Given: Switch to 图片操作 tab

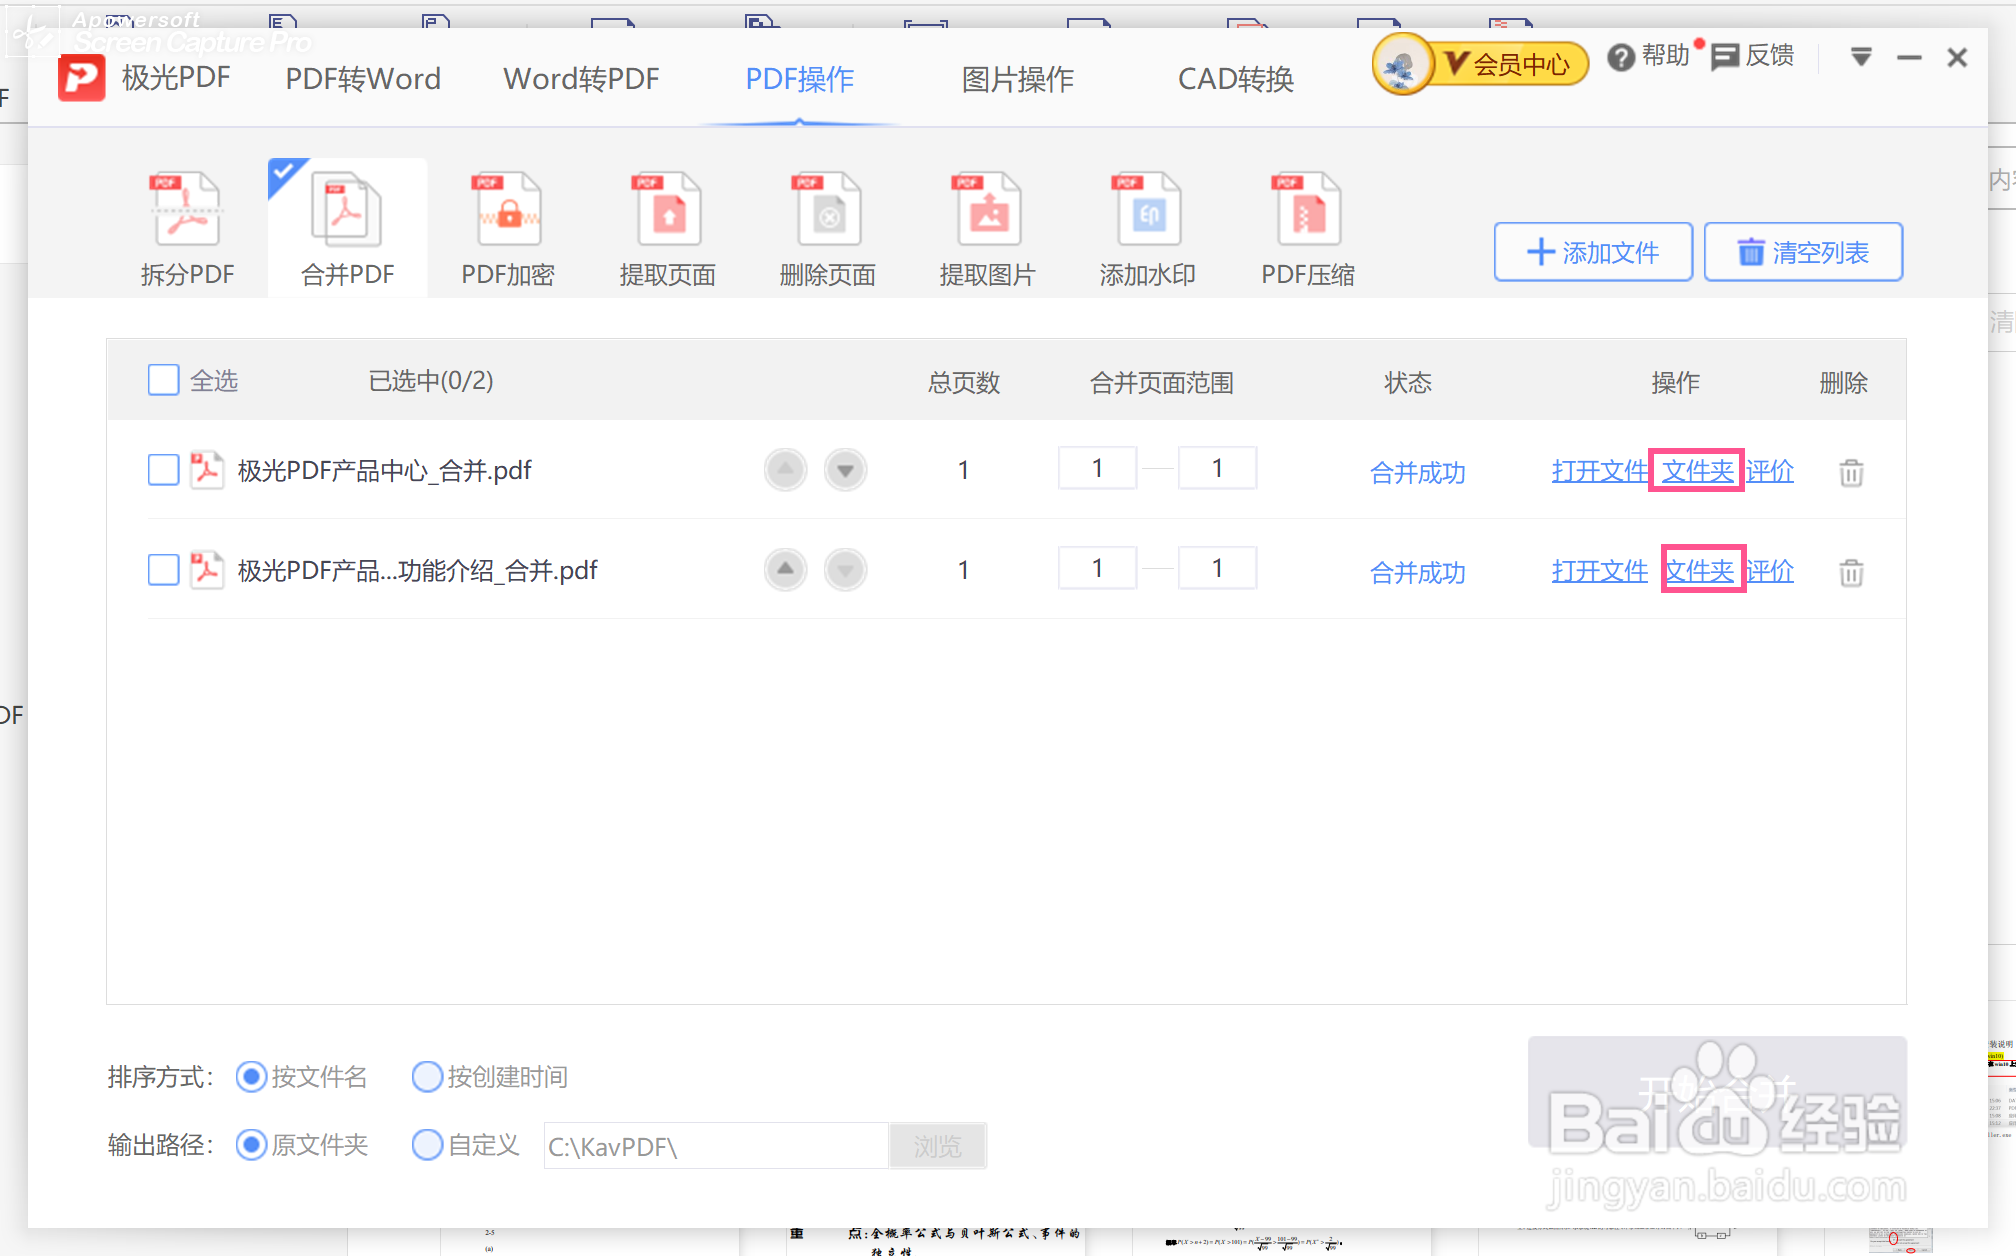Looking at the screenshot, I should 1018,79.
